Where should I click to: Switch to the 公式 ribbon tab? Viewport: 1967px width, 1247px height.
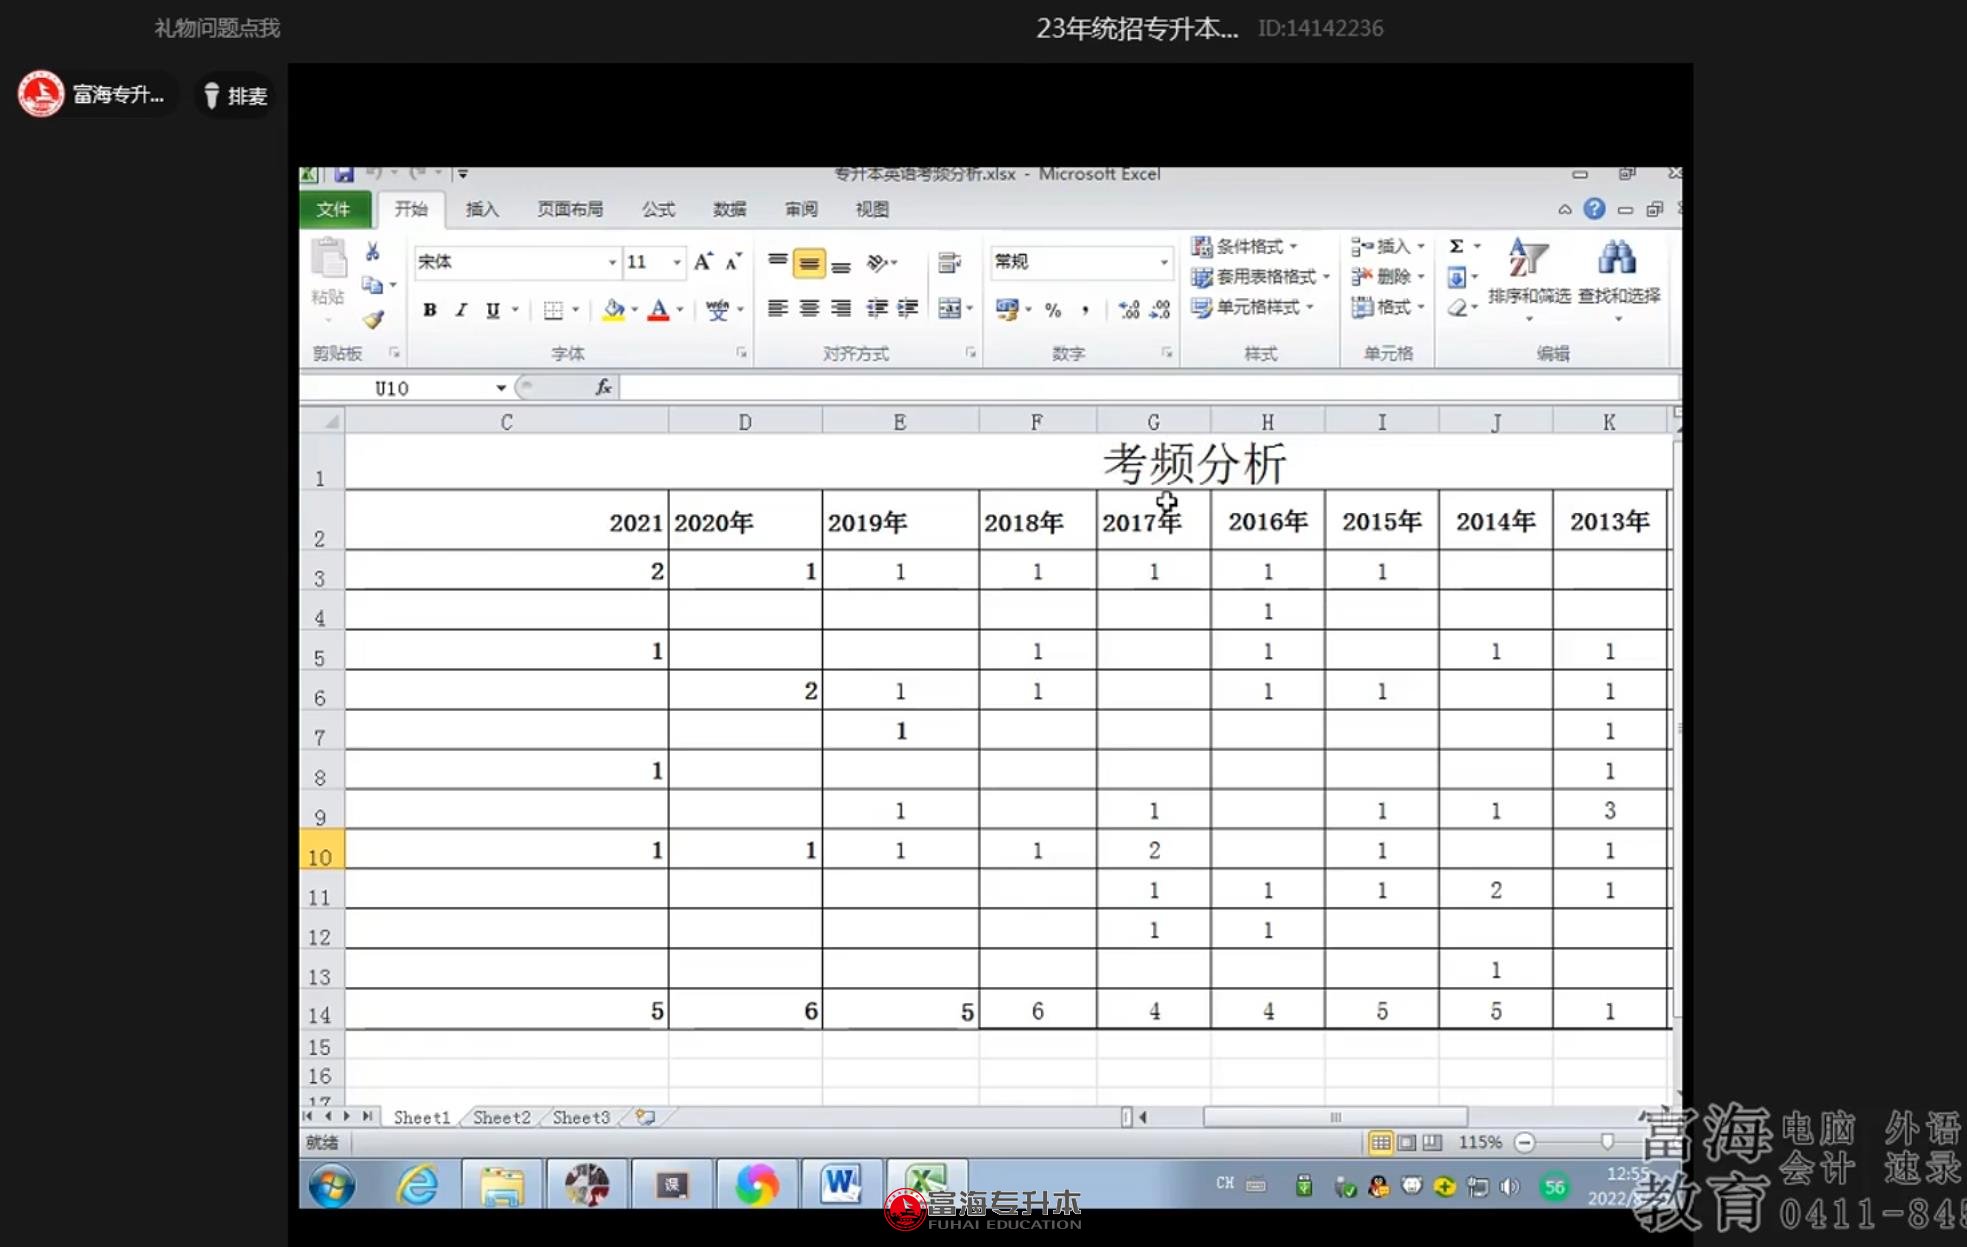[x=658, y=209]
